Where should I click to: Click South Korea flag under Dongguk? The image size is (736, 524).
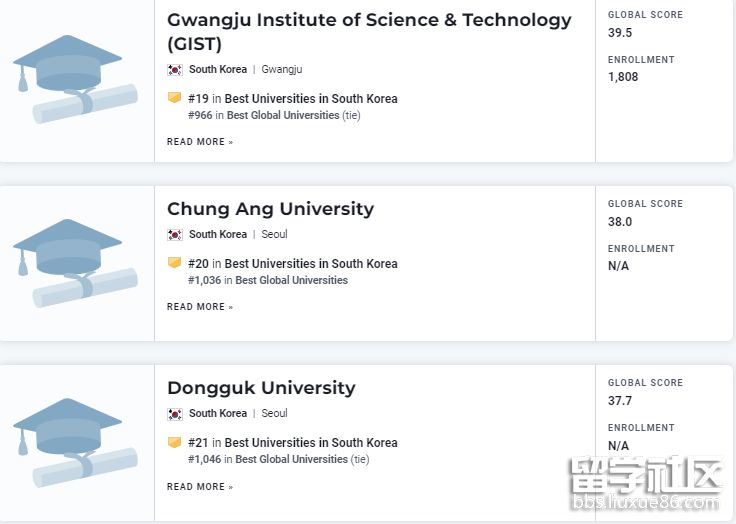pos(175,414)
